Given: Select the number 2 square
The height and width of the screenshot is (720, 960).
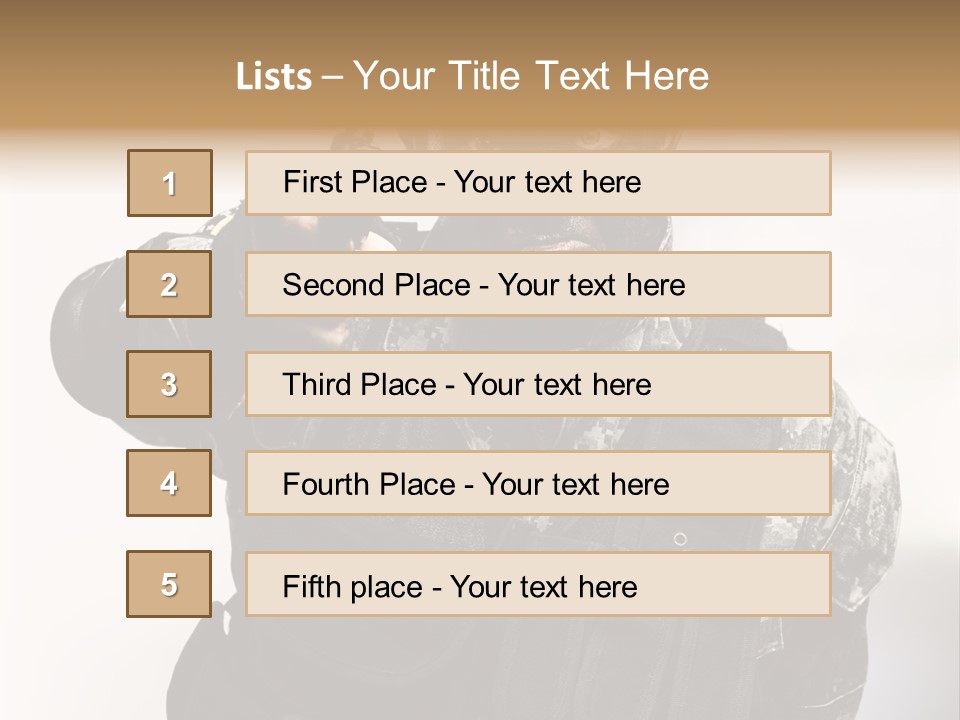Looking at the screenshot, I should point(169,284).
